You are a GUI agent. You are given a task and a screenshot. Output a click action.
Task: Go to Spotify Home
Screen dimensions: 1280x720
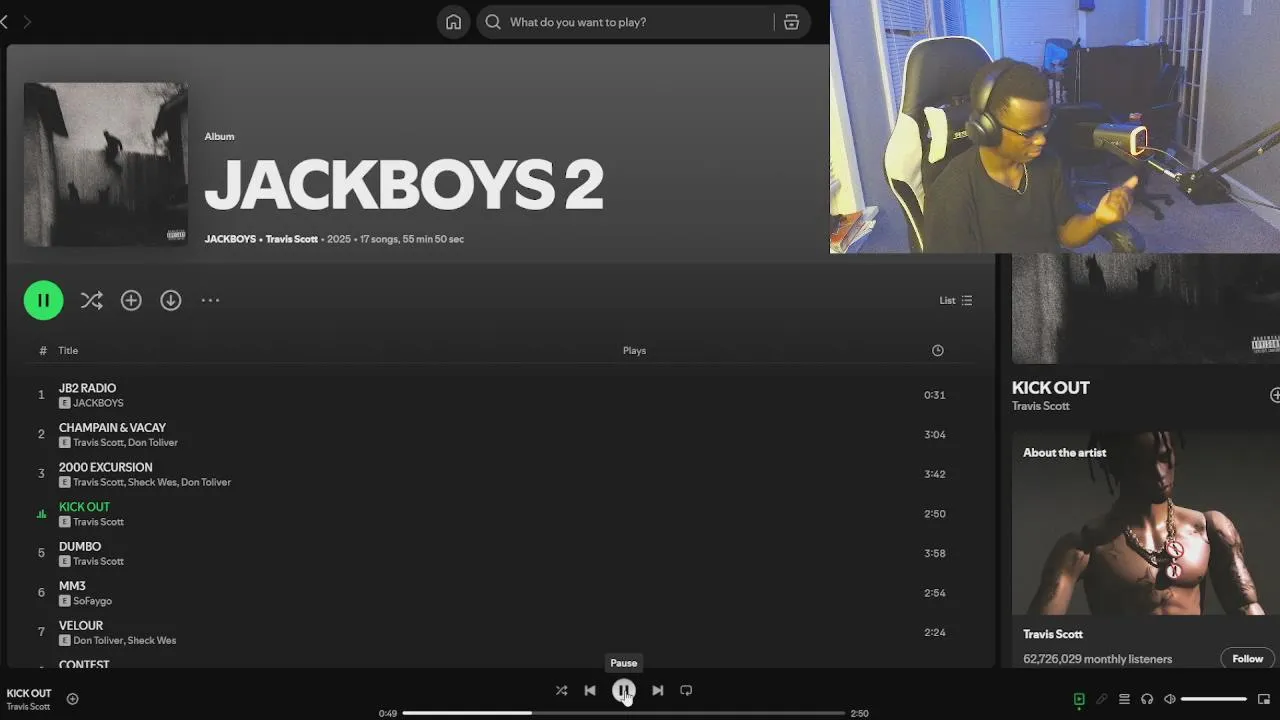(453, 22)
